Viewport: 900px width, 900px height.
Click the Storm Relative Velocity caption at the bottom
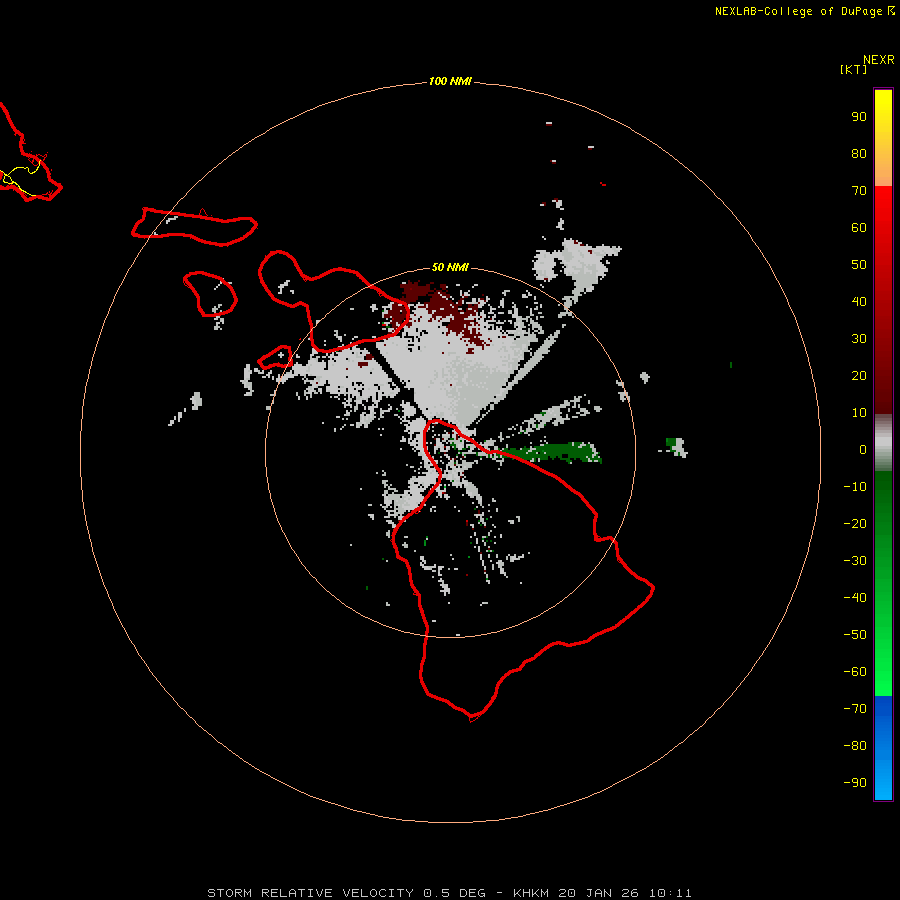click(x=449, y=893)
